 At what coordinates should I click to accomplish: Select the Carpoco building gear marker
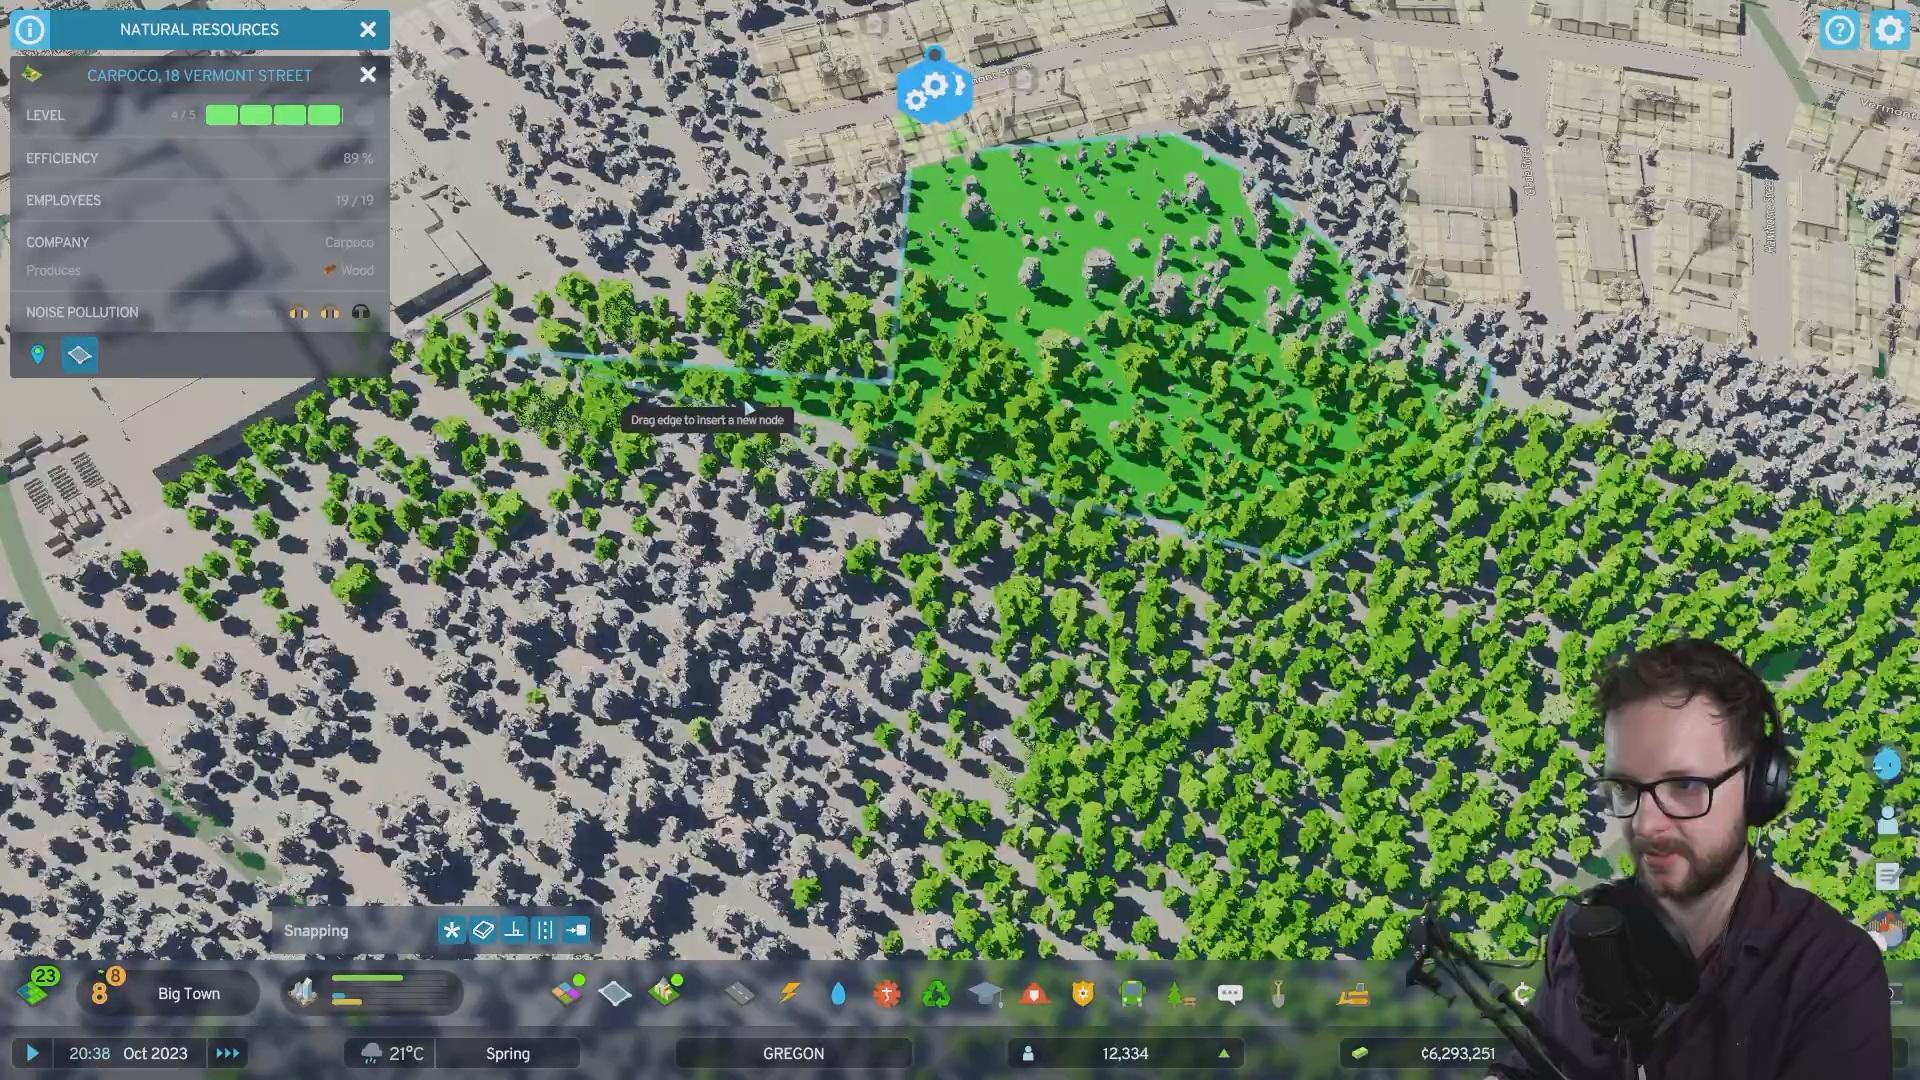(x=935, y=90)
